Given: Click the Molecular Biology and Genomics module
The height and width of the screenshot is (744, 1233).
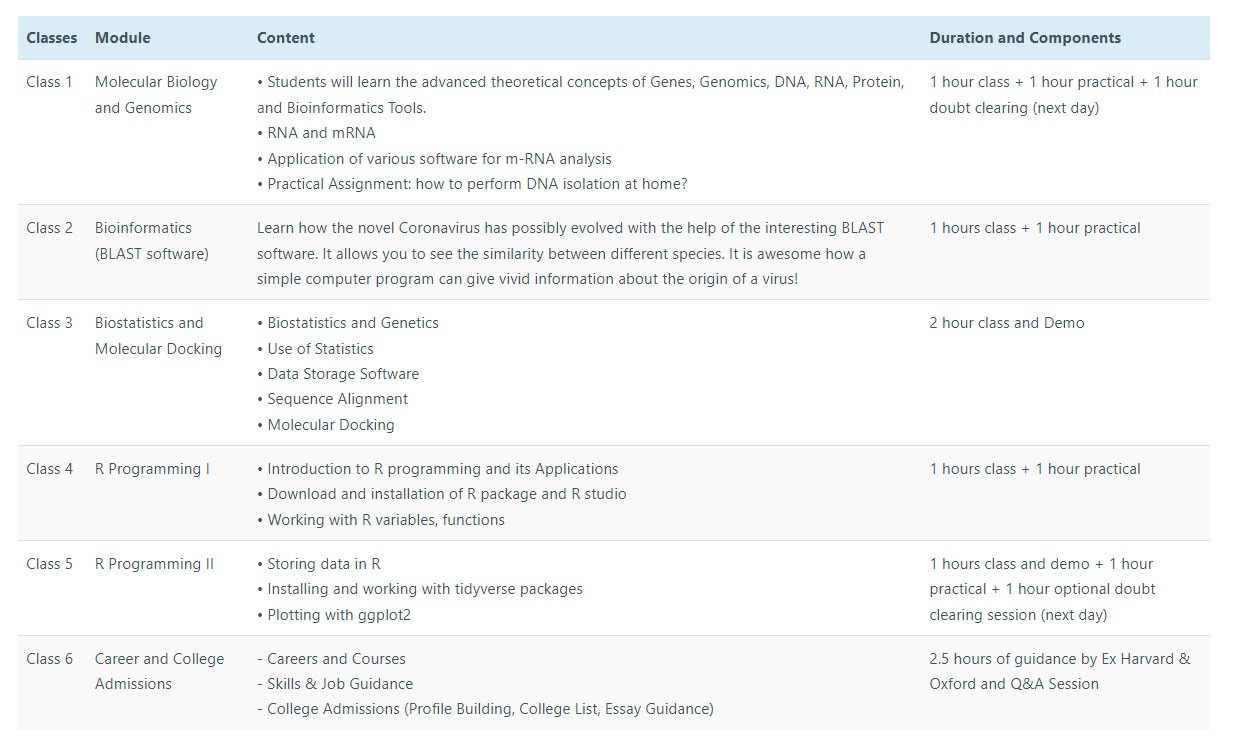Looking at the screenshot, I should [156, 95].
